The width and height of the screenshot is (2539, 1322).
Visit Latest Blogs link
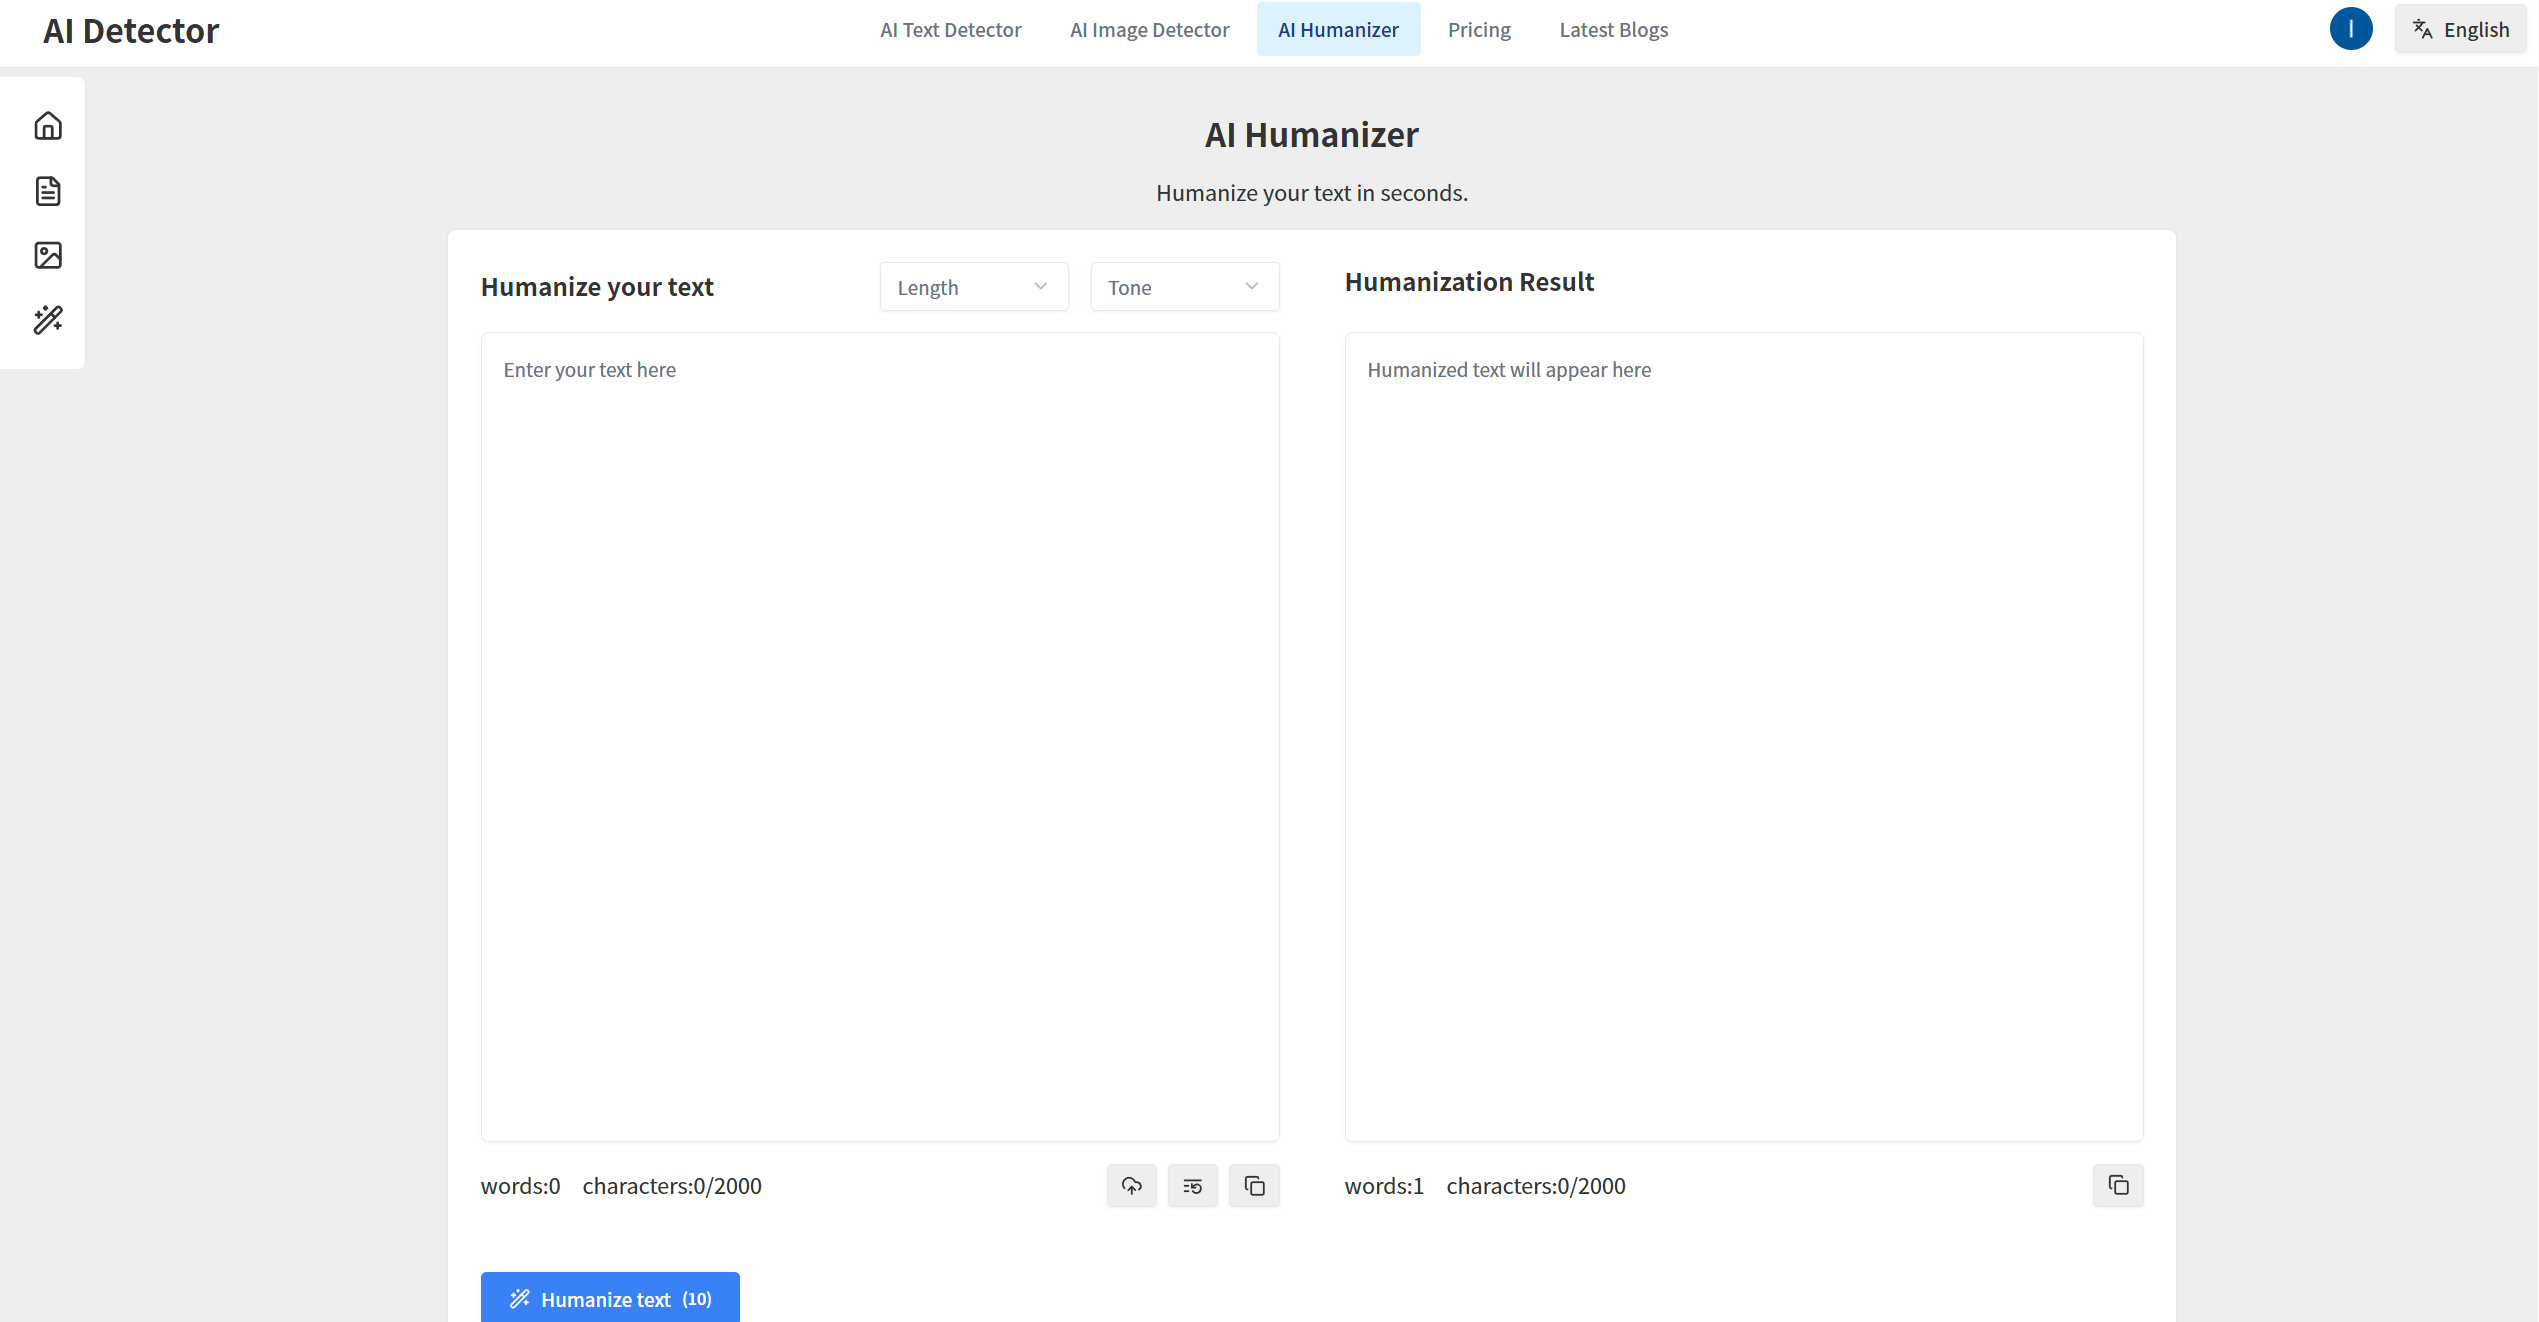(x=1613, y=30)
